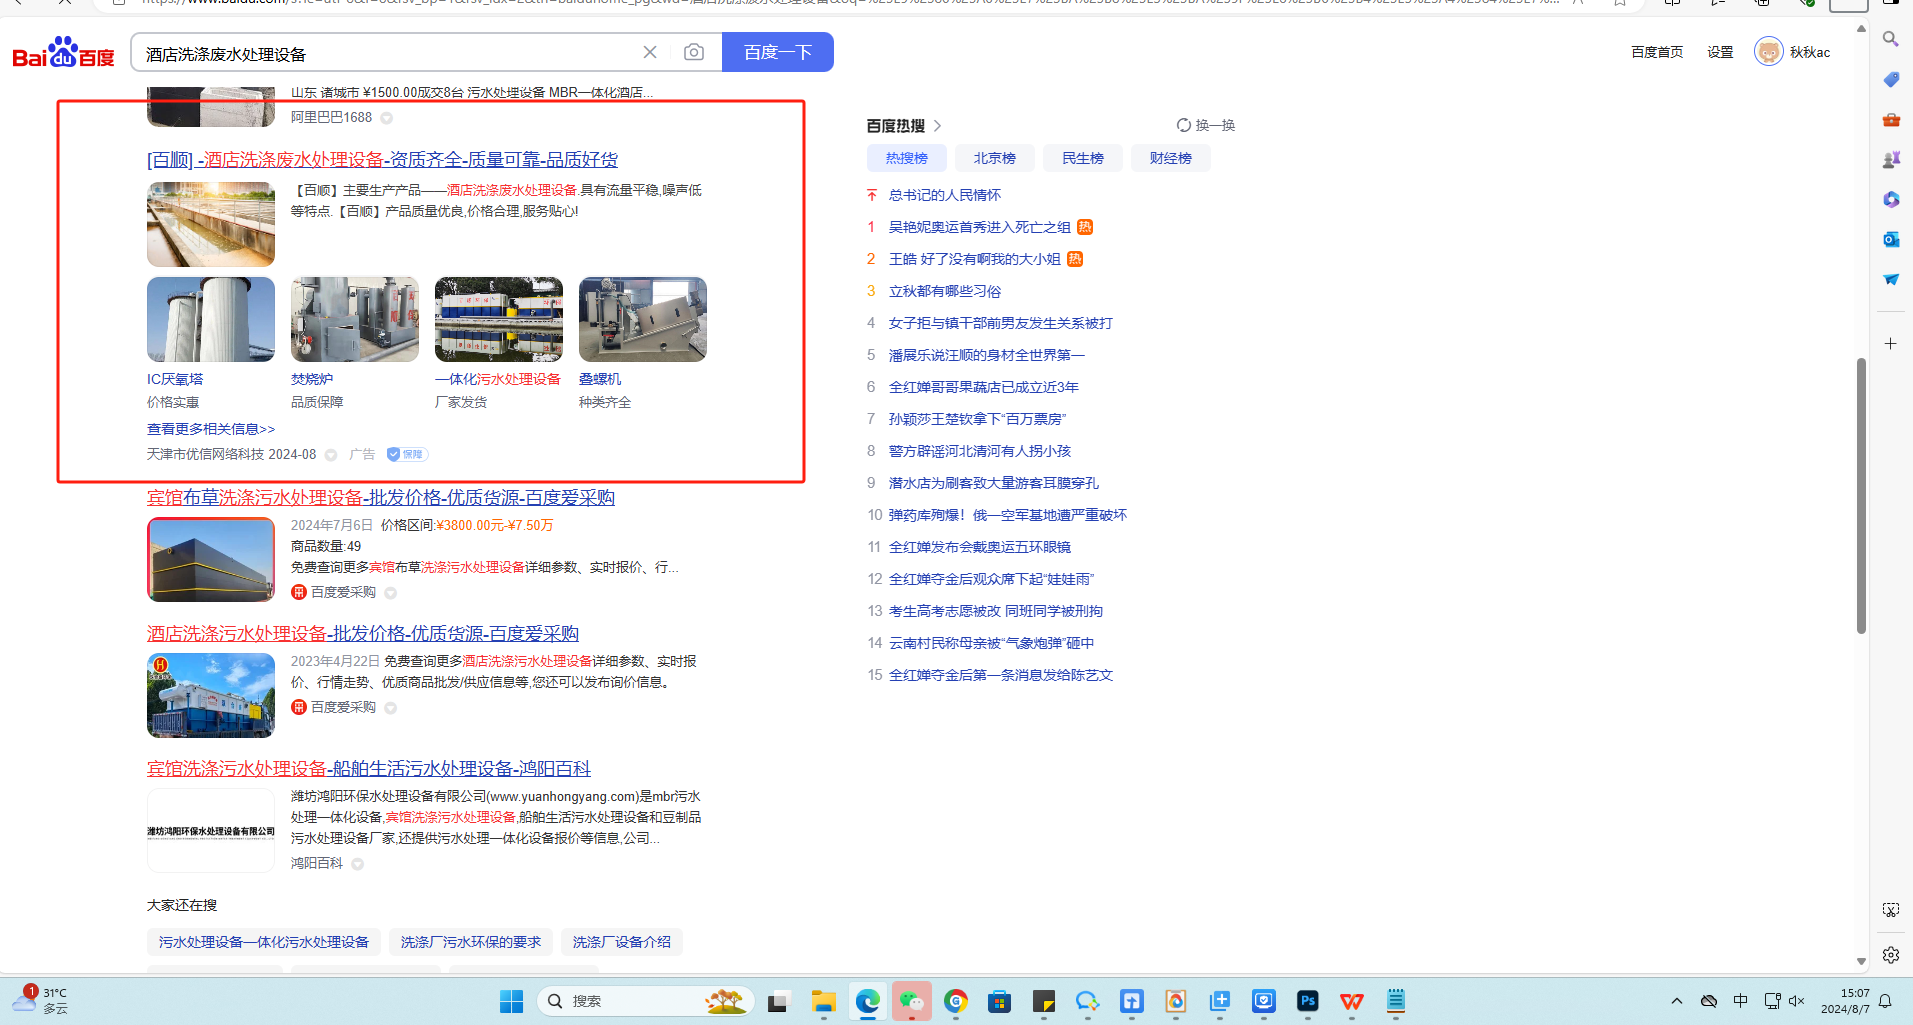Click 换一换 refresh hot list
This screenshot has width=1913, height=1025.
pyautogui.click(x=1206, y=125)
